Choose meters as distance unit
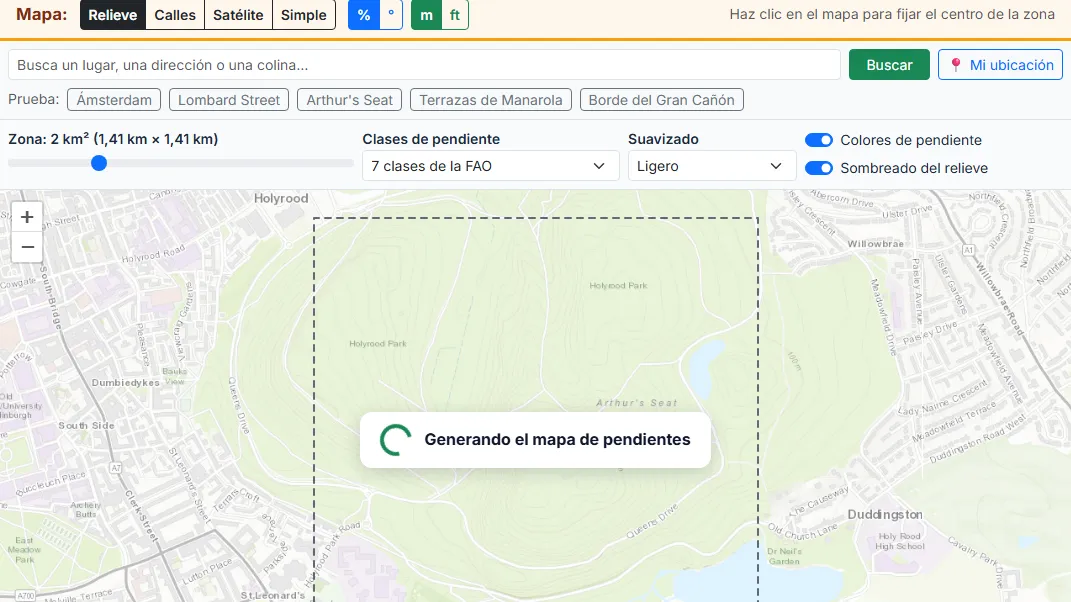 426,15
